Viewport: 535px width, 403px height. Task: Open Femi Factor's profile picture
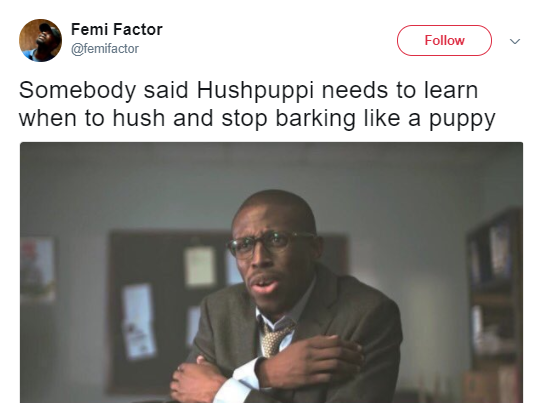tap(40, 40)
